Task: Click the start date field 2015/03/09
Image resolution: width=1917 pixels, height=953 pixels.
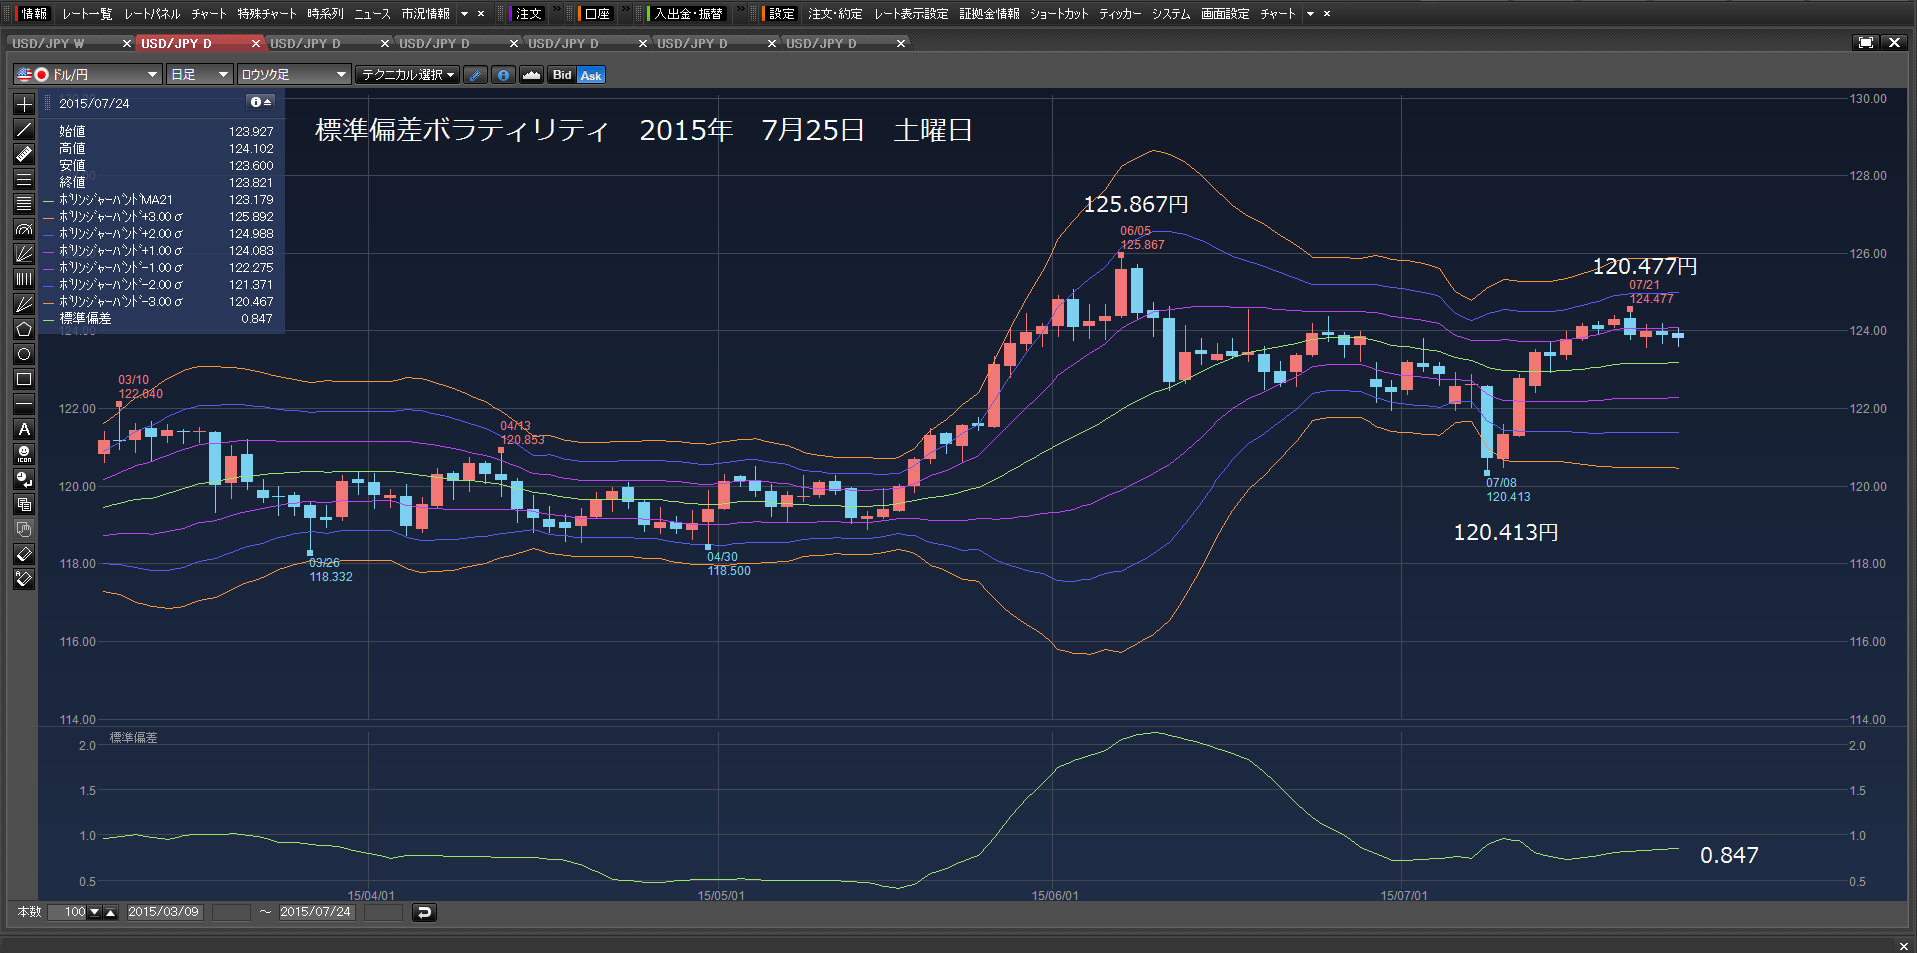Action: (x=164, y=912)
